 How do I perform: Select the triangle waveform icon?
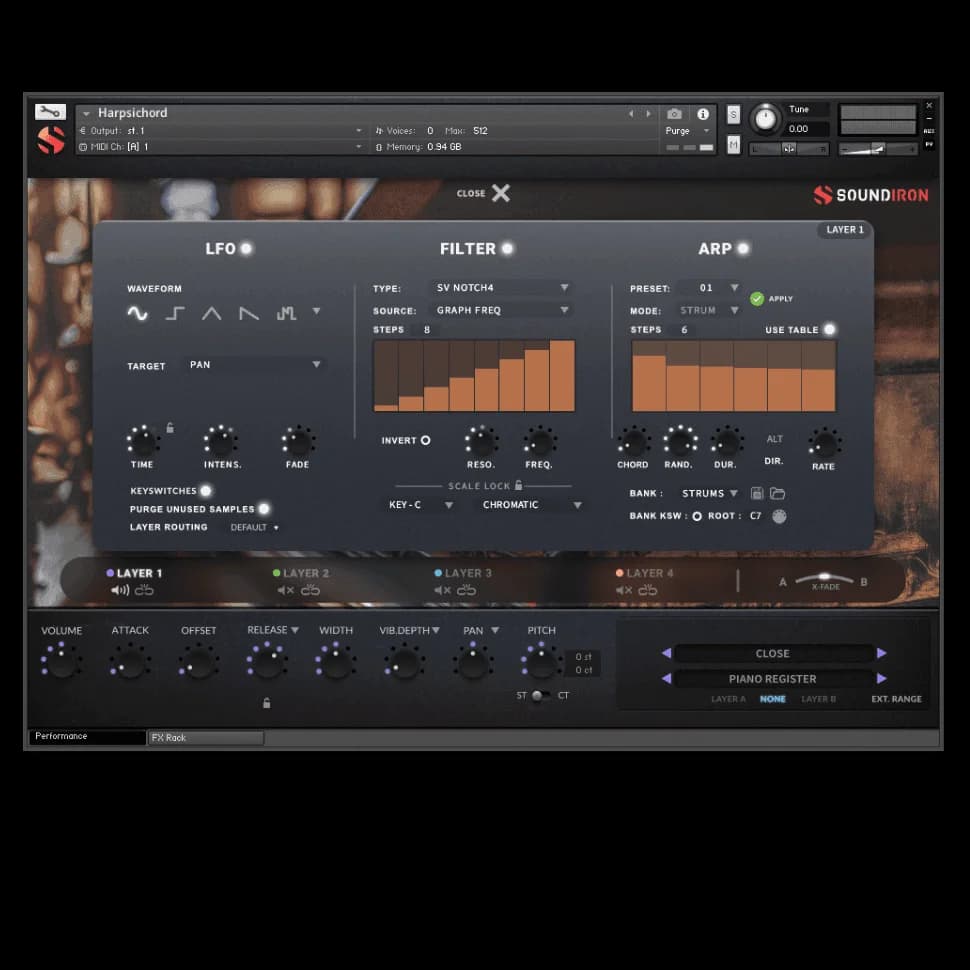pyautogui.click(x=211, y=313)
